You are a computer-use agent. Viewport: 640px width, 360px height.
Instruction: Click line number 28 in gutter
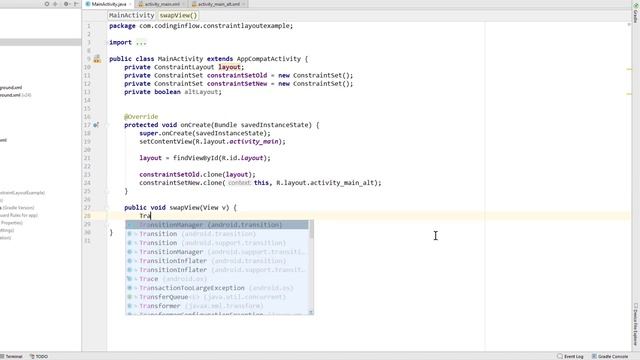[87, 216]
